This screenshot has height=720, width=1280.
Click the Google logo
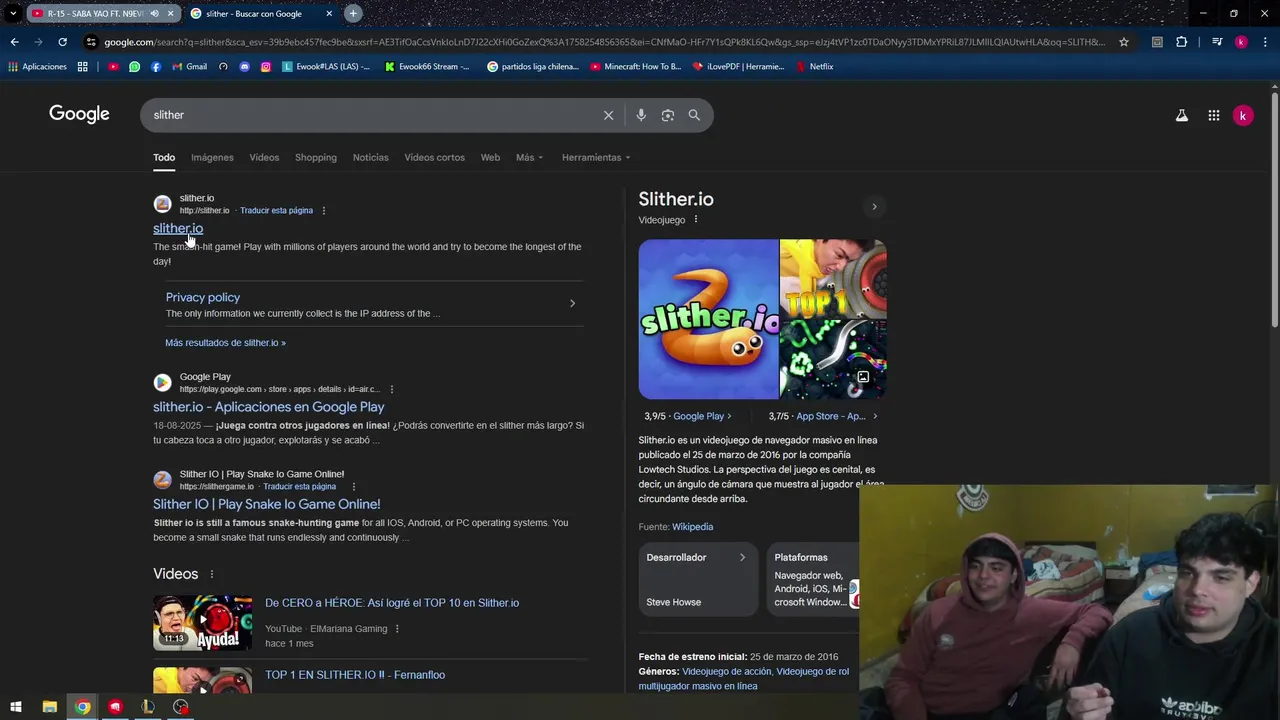79,114
